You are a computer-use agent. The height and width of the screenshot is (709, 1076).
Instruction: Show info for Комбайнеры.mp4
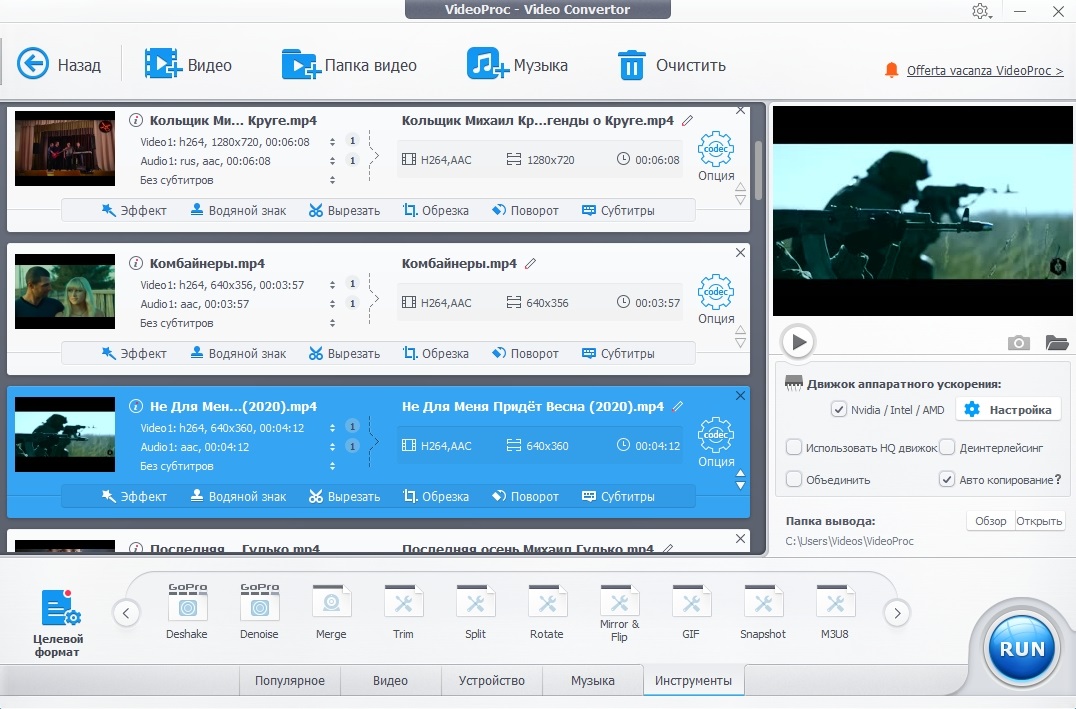(x=136, y=264)
